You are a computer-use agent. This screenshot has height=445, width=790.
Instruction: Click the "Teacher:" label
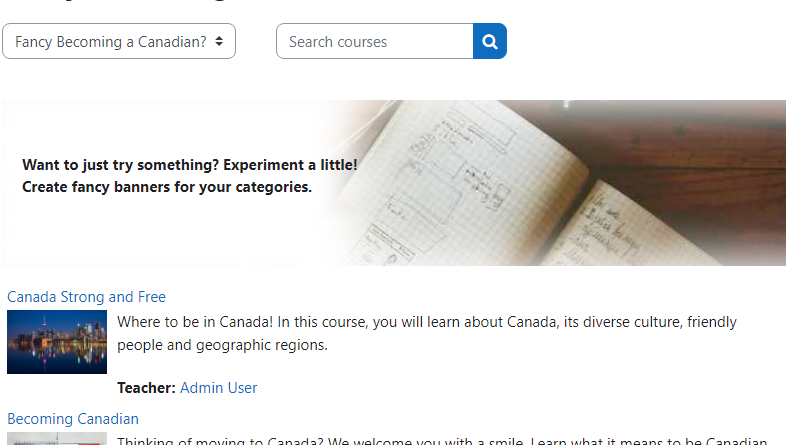[x=146, y=388]
